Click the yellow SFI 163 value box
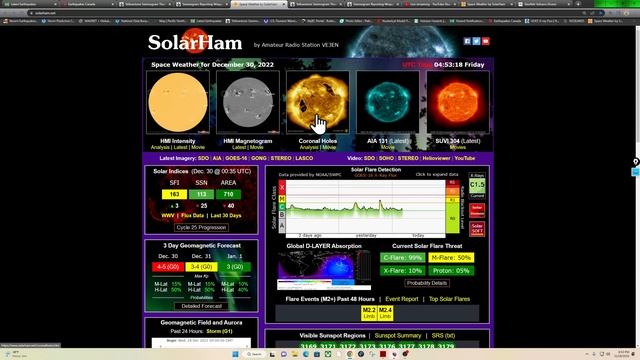The image size is (640, 360). pyautogui.click(x=174, y=194)
